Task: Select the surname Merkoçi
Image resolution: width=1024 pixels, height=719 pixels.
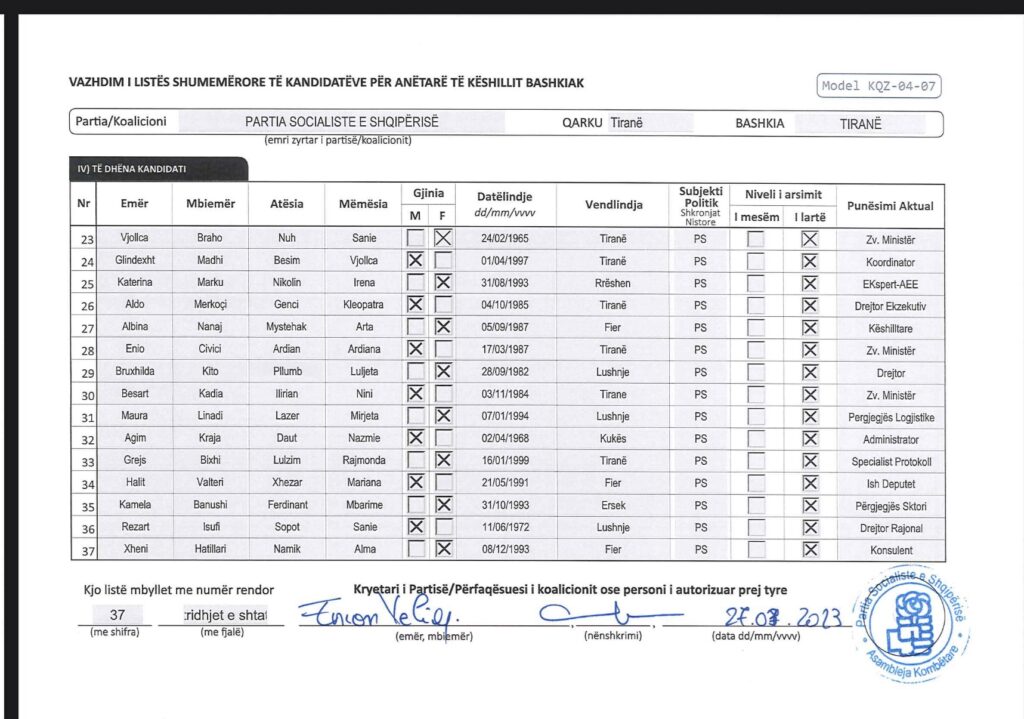Action: (x=210, y=304)
